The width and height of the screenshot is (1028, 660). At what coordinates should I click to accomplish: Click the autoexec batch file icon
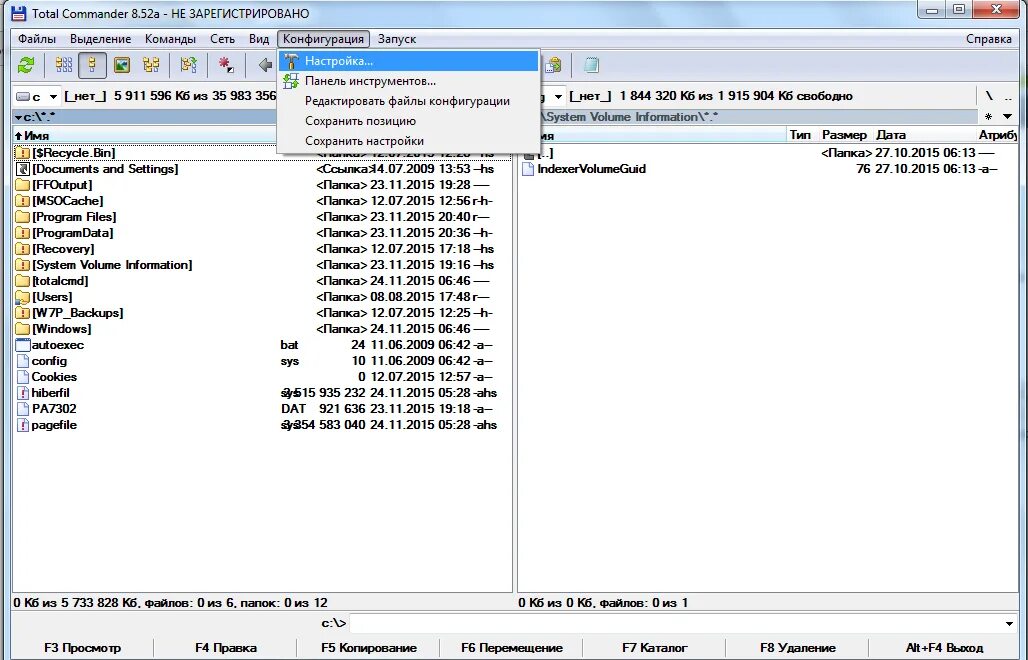tap(22, 345)
